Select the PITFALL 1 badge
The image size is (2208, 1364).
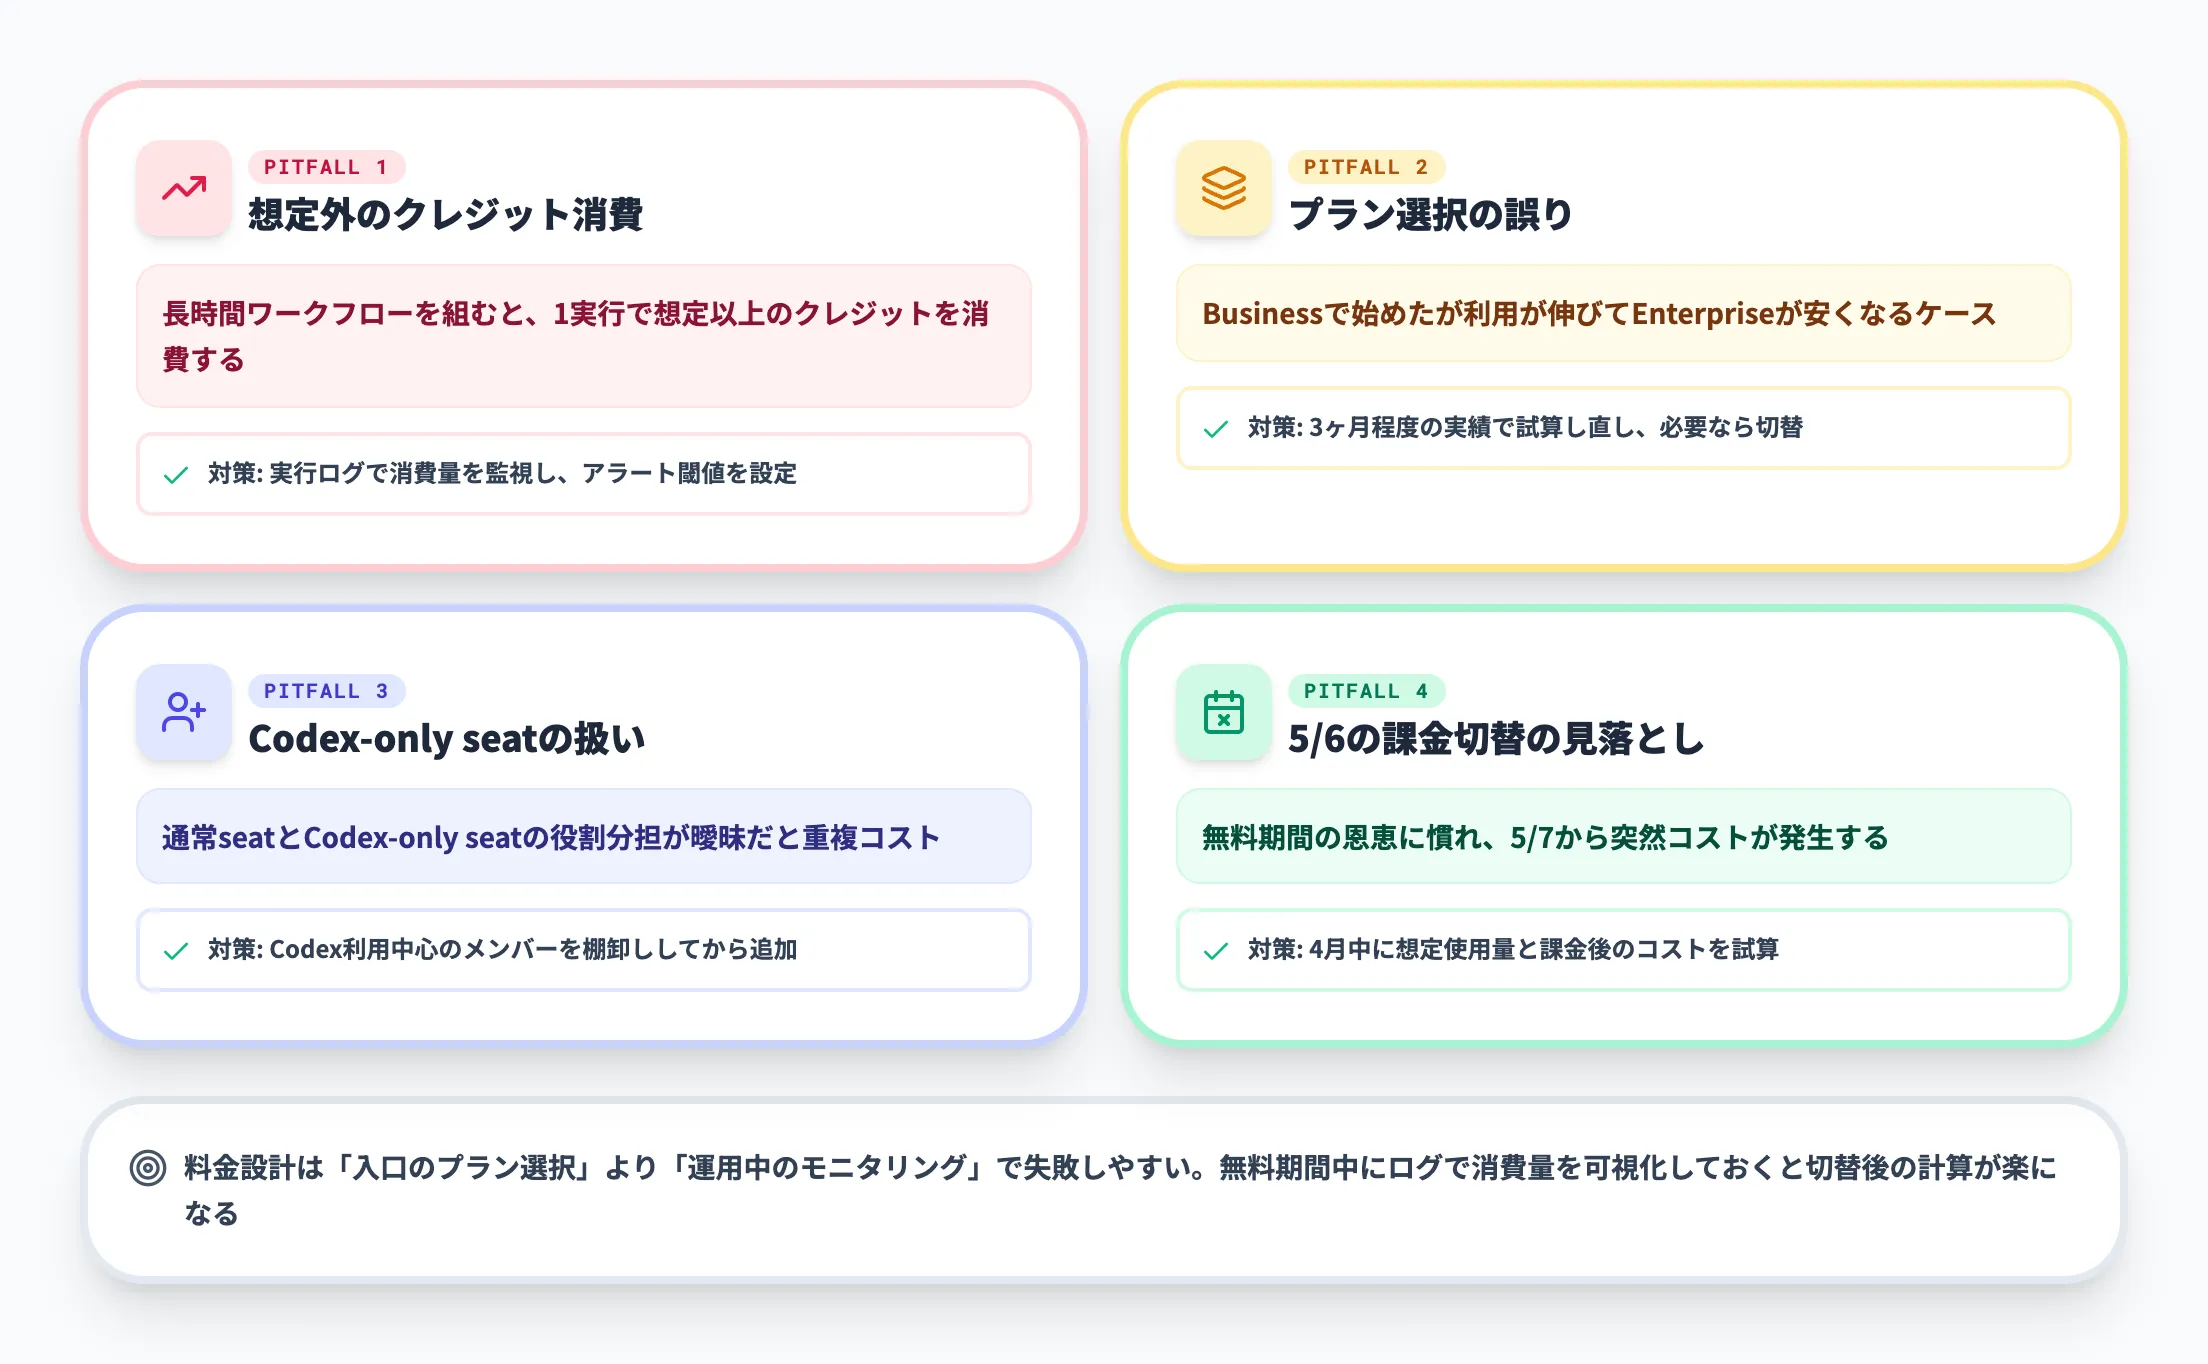click(x=327, y=167)
